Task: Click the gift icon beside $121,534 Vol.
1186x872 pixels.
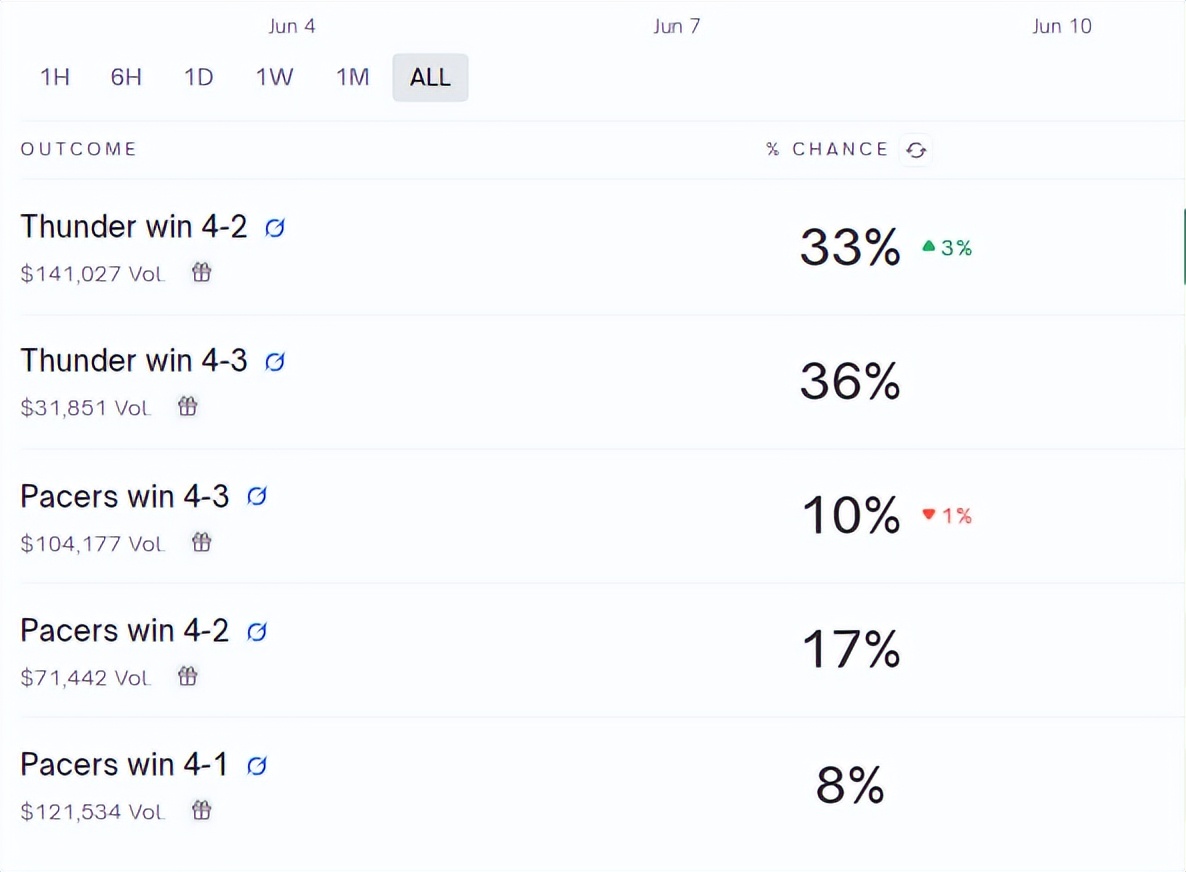Action: coord(201,810)
